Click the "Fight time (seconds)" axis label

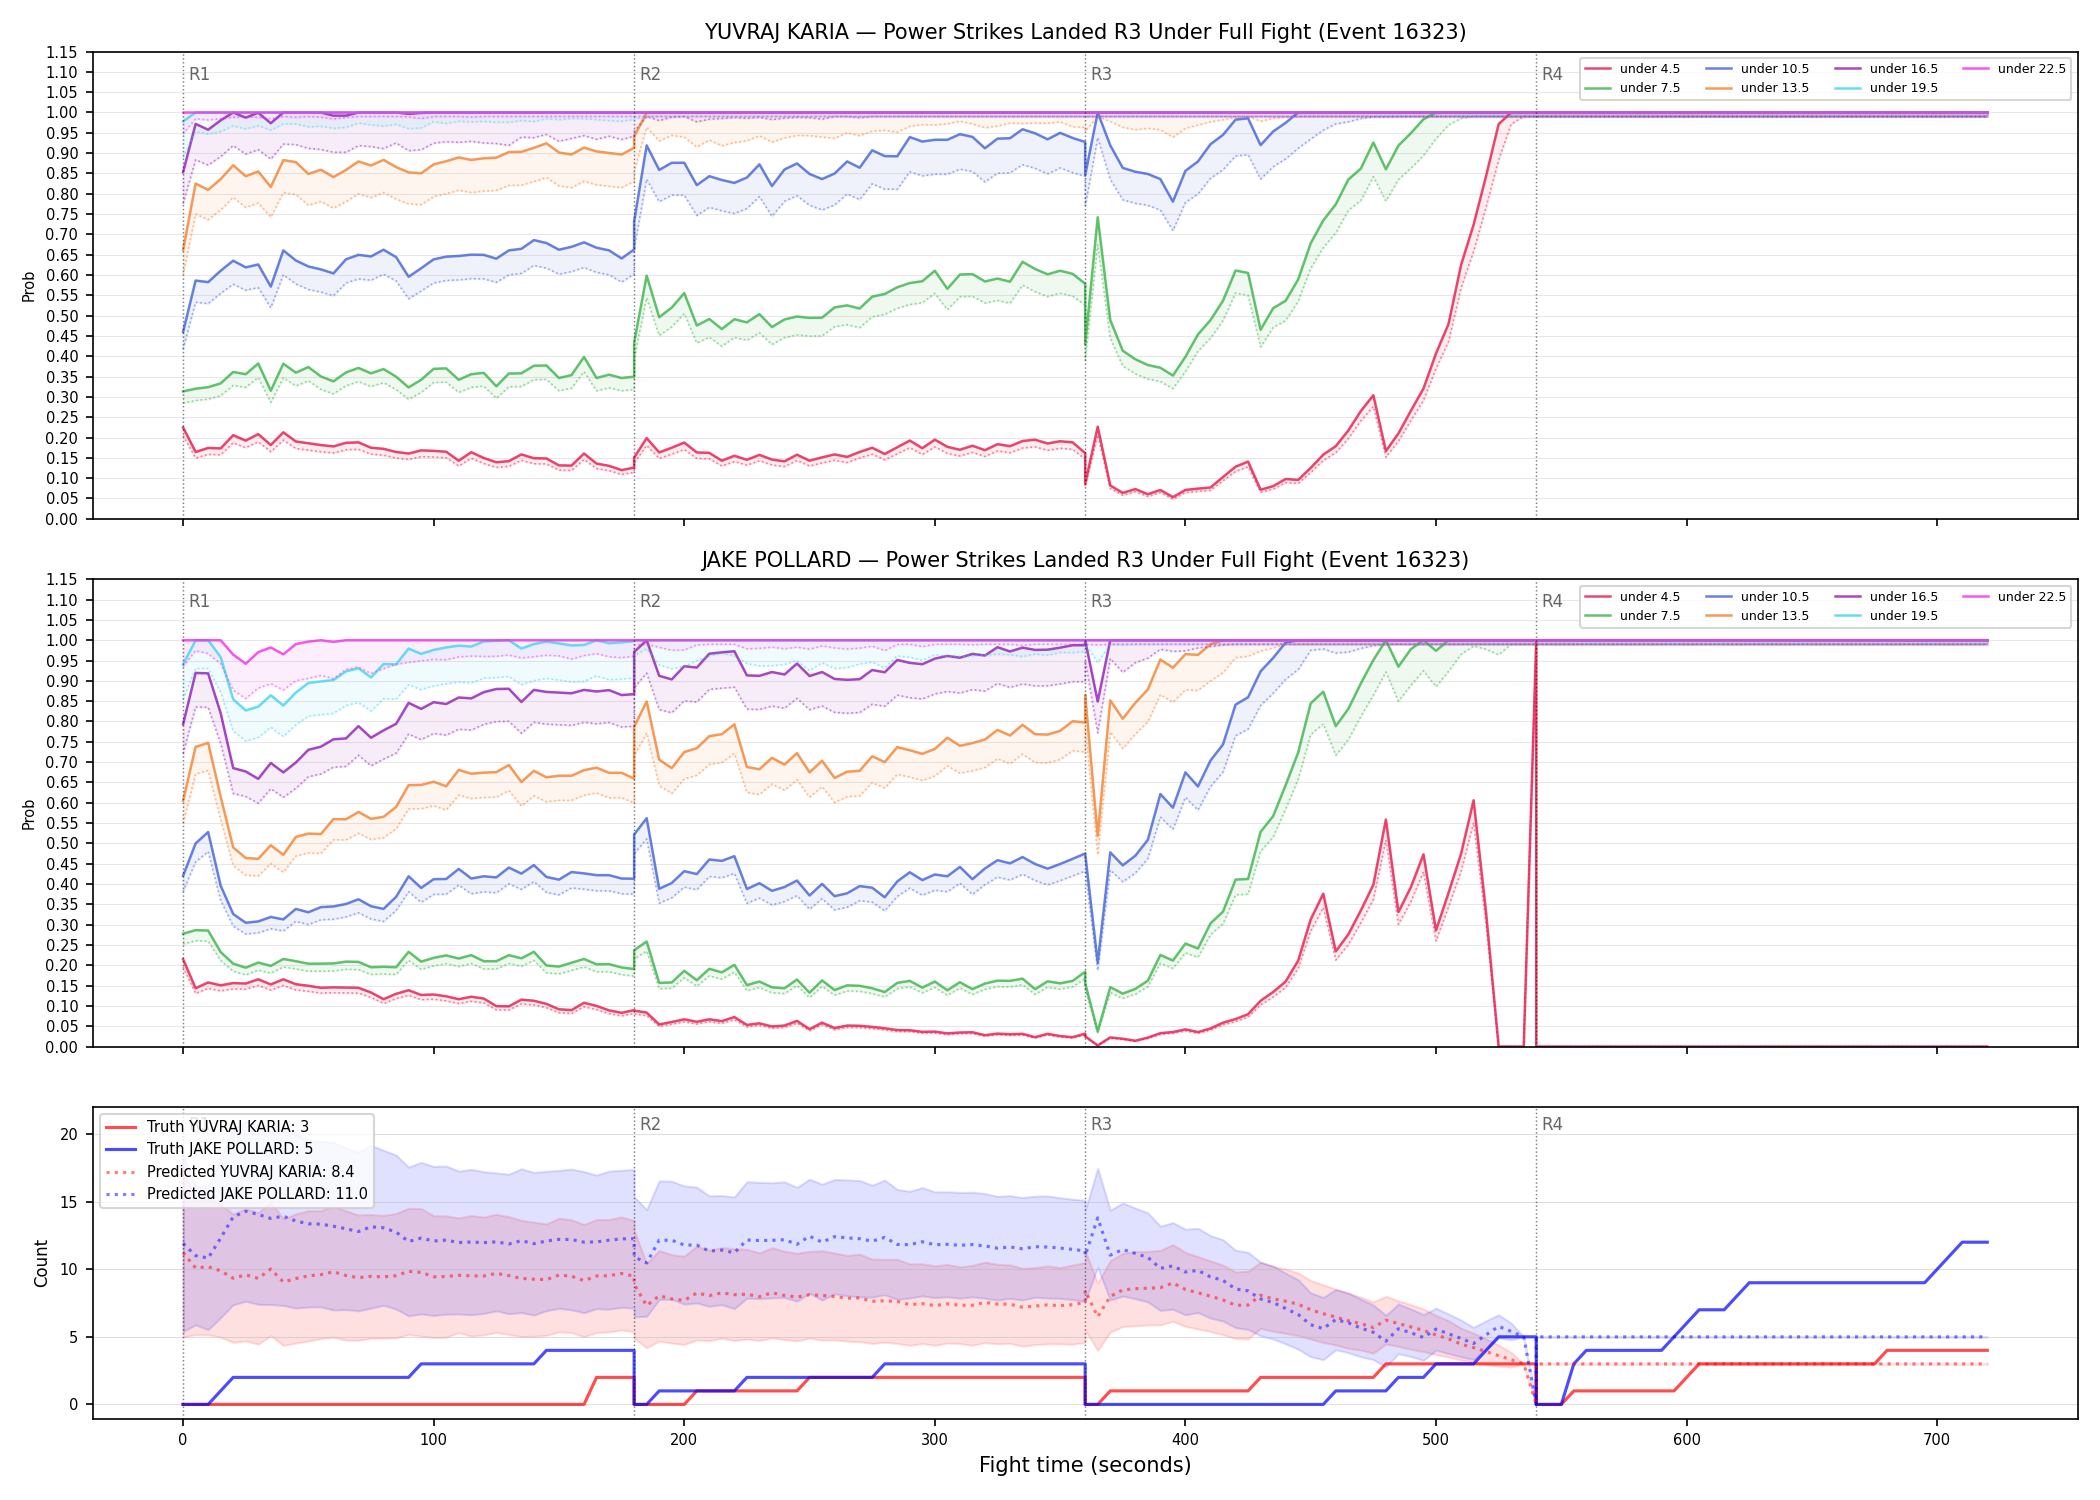pos(1085,1465)
